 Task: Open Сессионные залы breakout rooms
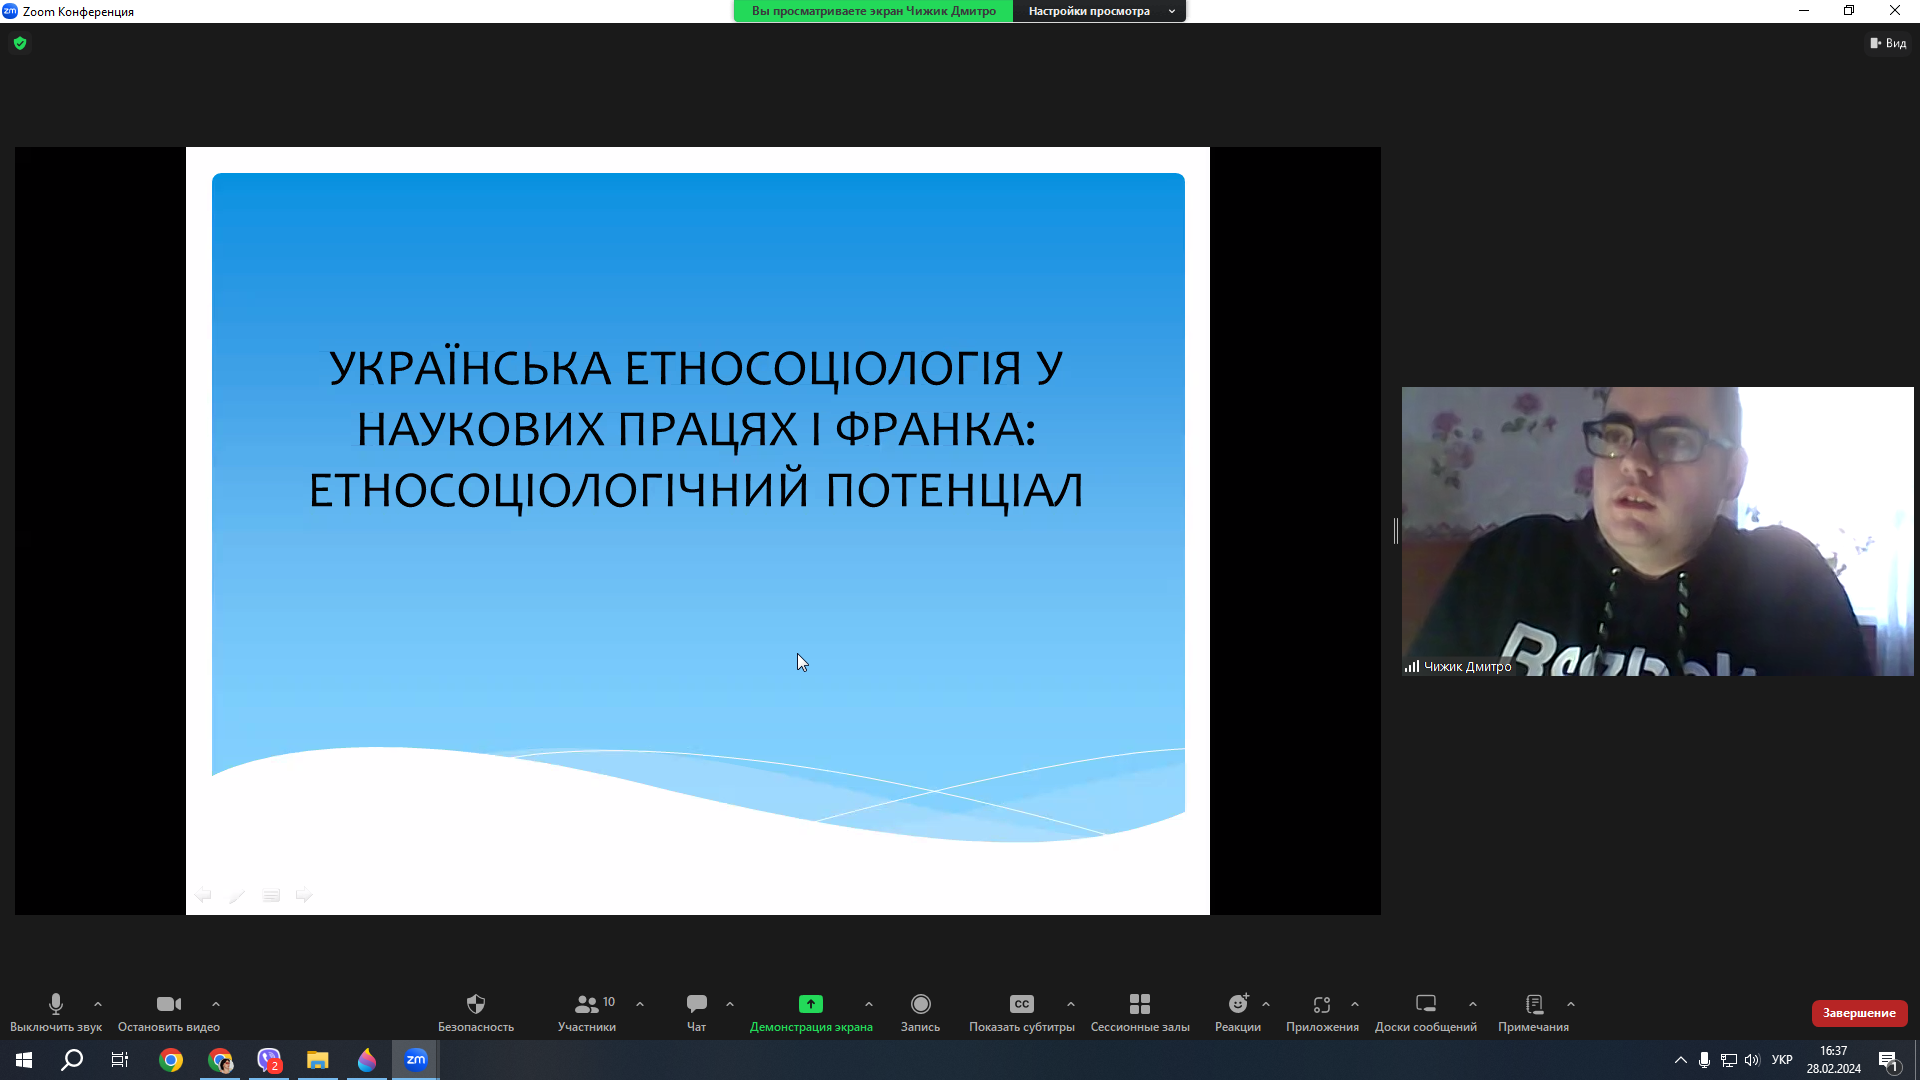(1140, 1012)
